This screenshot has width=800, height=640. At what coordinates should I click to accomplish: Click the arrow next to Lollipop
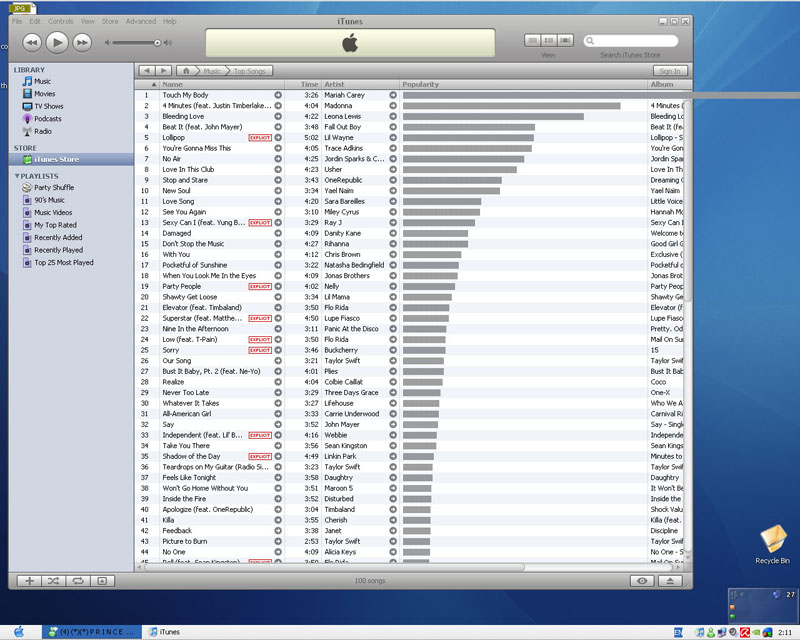(x=278, y=137)
